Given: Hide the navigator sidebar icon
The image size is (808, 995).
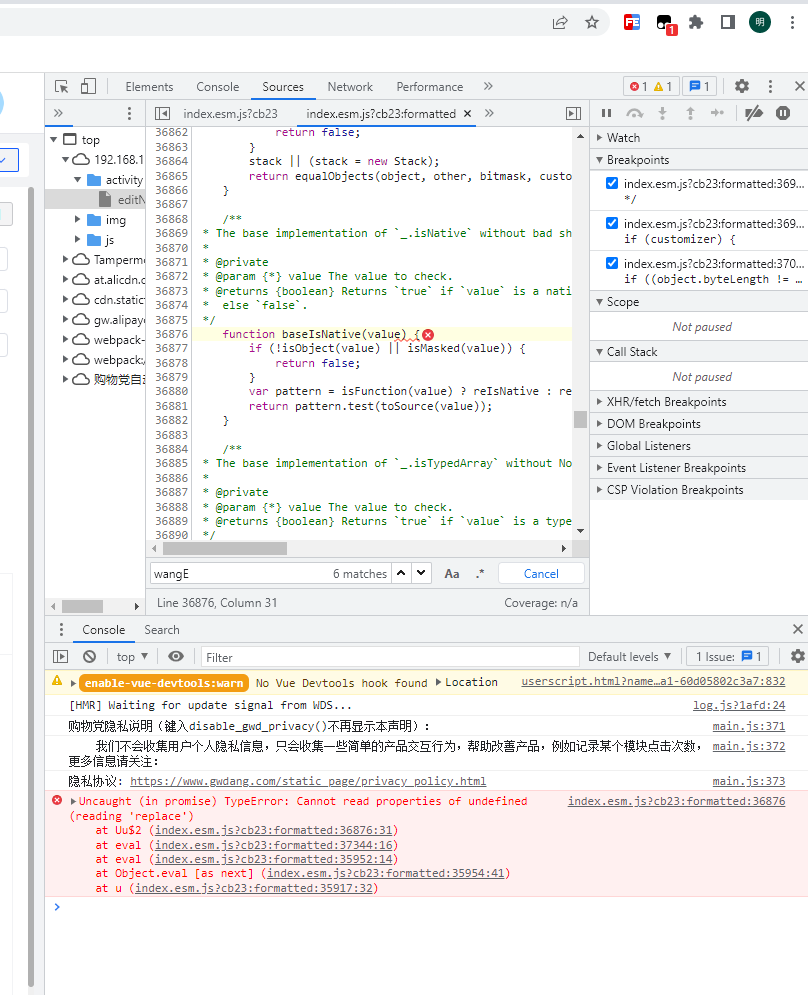Looking at the screenshot, I should (x=162, y=114).
